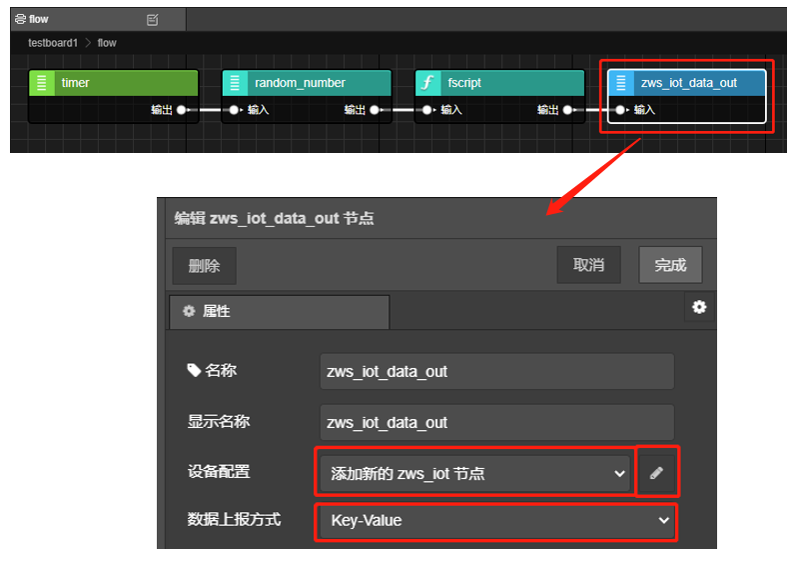Select the zws_iot_data_out node title
This screenshot has width=803, height=563.
tap(689, 83)
